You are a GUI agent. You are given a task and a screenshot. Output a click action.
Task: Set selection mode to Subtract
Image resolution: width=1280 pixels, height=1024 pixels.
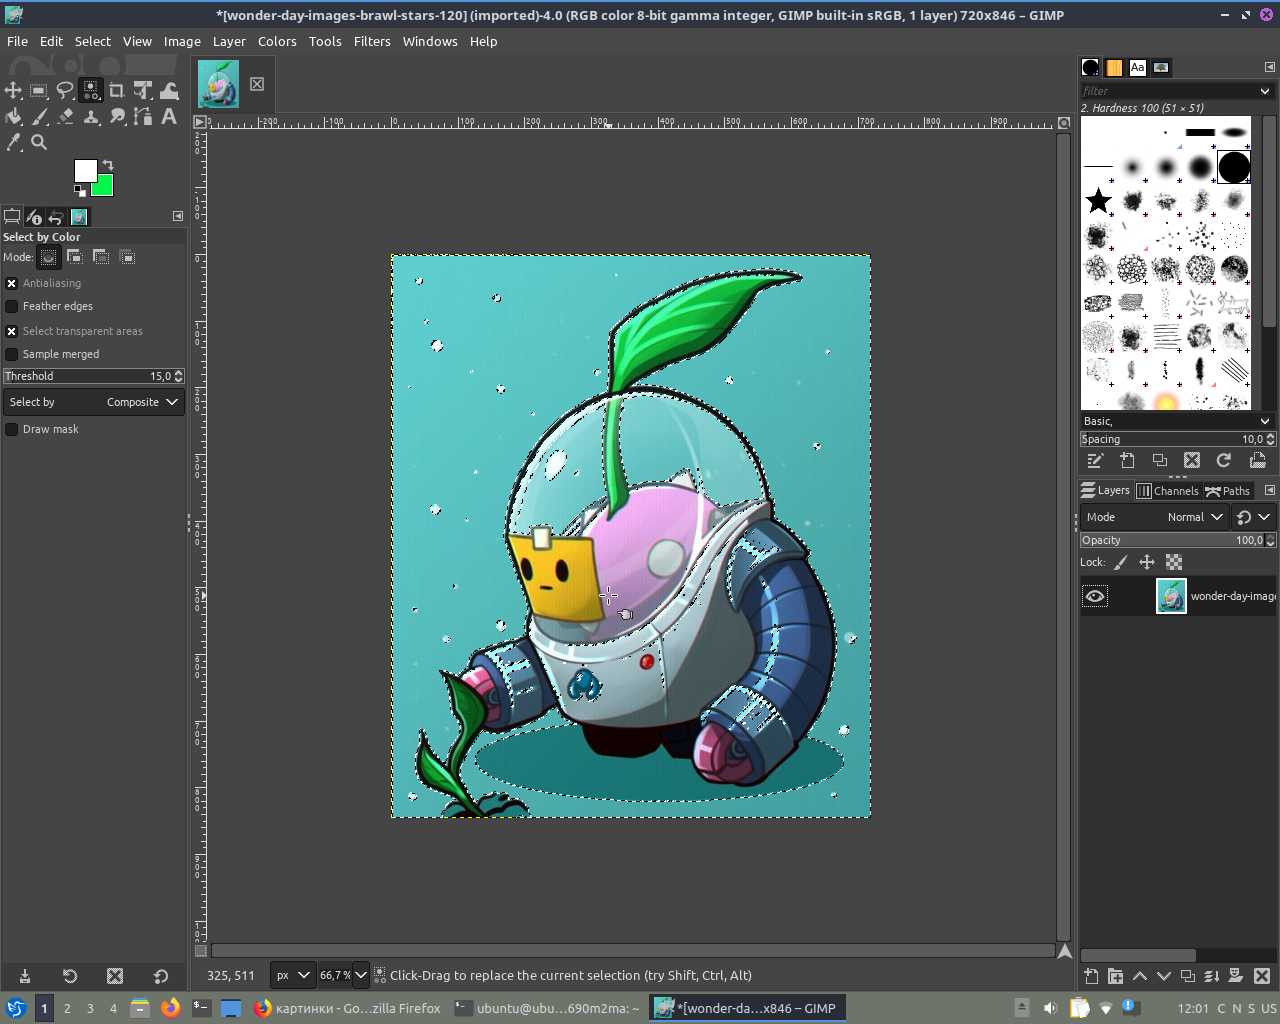click(101, 257)
